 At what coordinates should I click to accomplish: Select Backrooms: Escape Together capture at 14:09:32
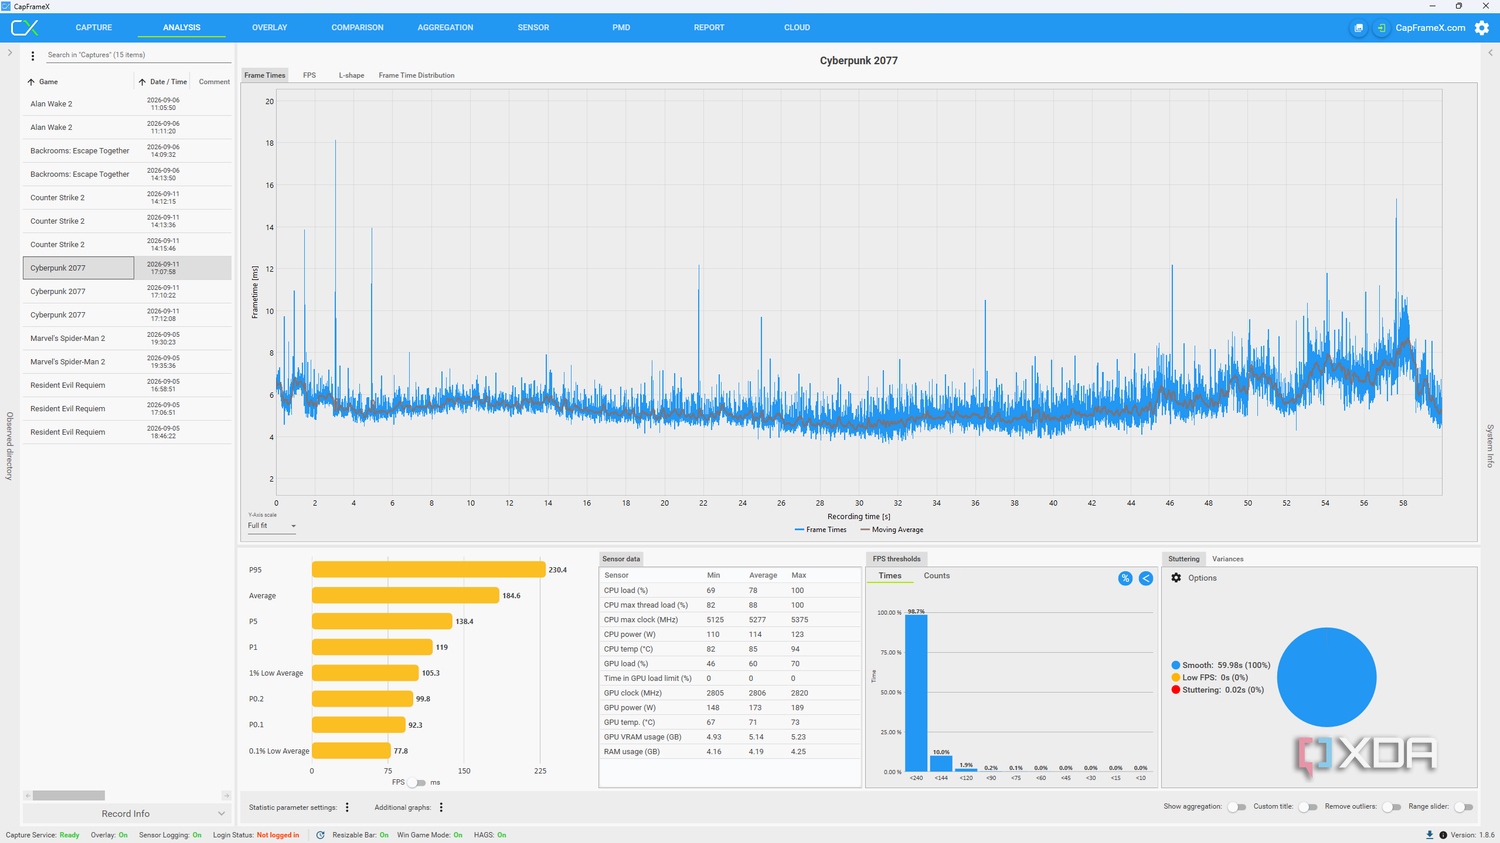click(127, 151)
